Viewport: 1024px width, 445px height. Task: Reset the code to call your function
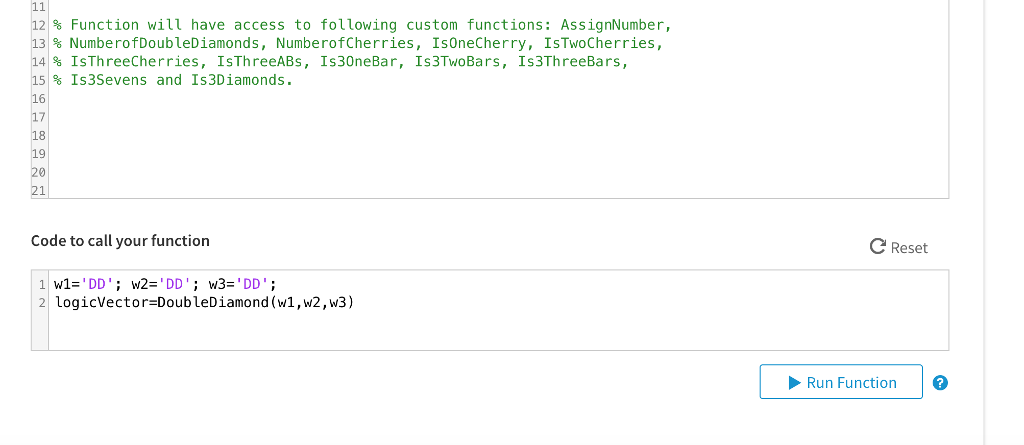[x=899, y=247]
